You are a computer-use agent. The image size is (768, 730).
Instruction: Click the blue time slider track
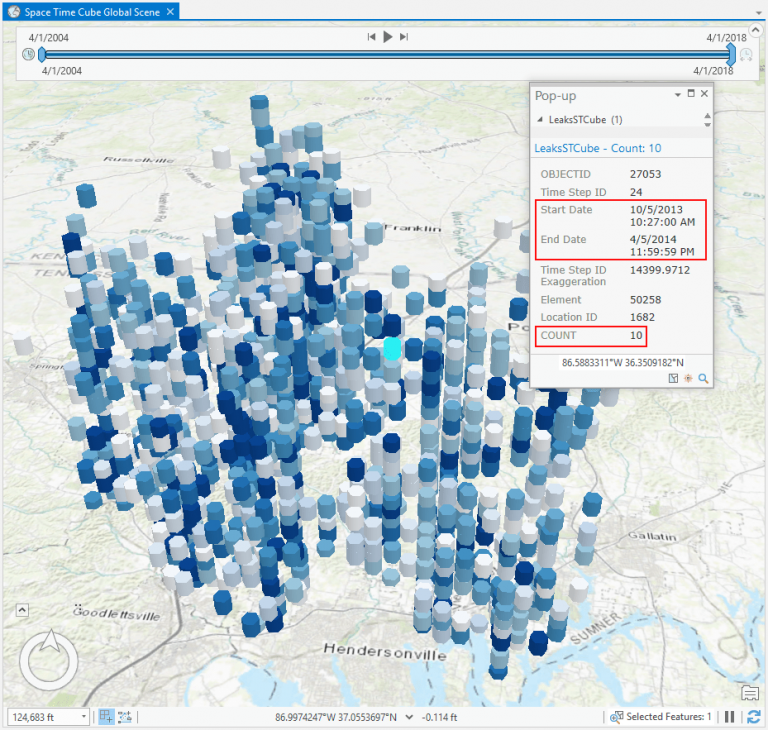coord(386,54)
